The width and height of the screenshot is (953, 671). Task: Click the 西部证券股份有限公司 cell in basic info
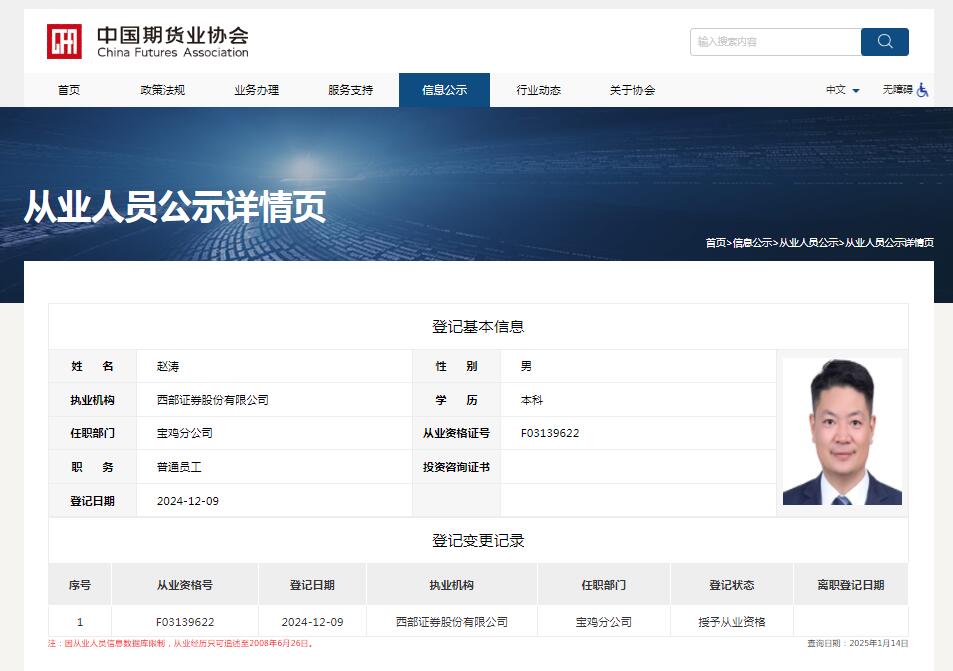(x=213, y=400)
